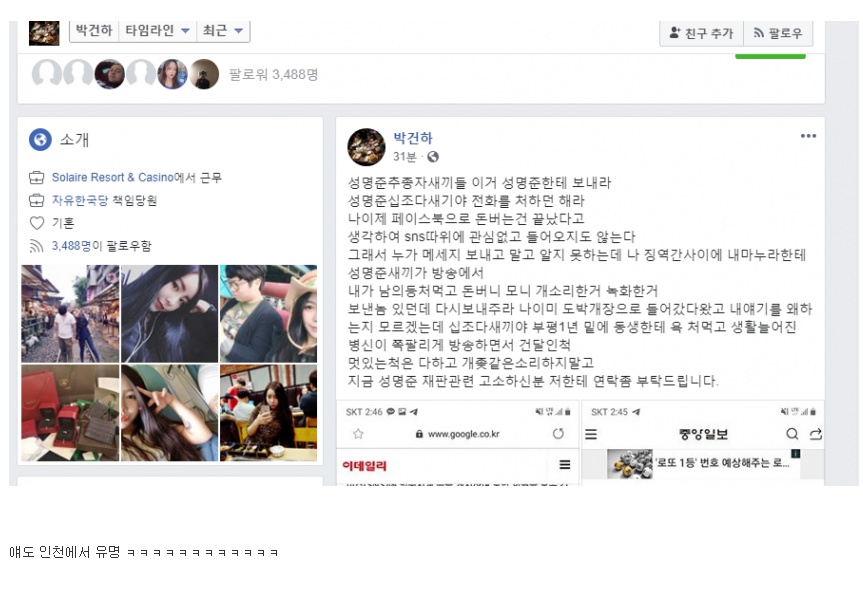Open the street market photo thumbnail

70,314
